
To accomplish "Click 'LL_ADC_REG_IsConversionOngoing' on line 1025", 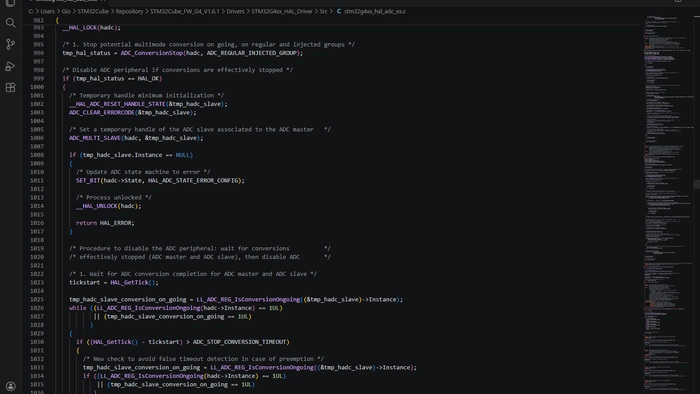I will coord(248,299).
